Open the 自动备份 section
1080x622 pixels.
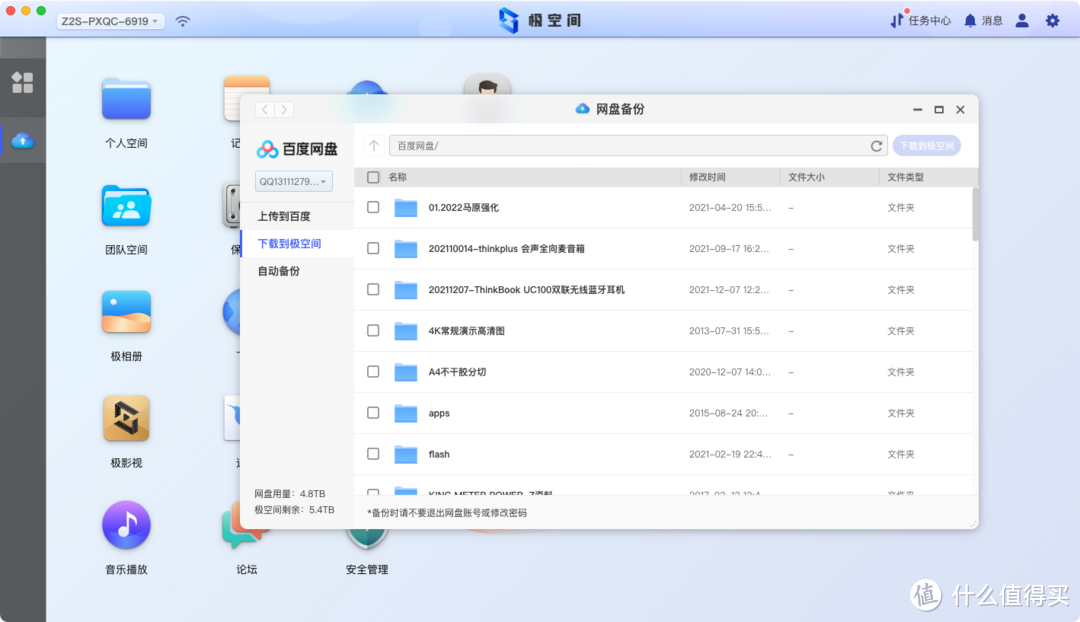click(x=277, y=270)
